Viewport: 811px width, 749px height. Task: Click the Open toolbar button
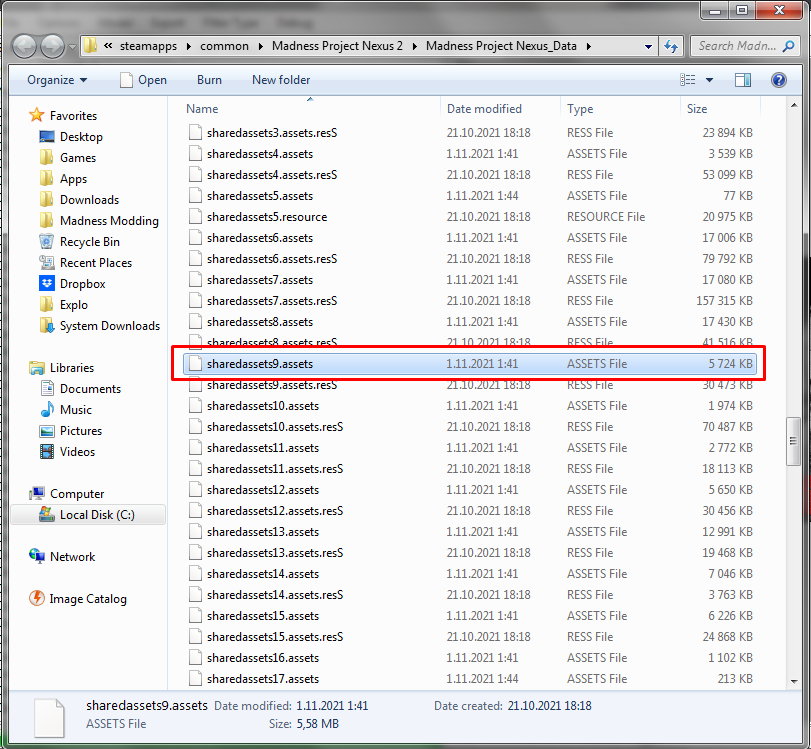(142, 80)
